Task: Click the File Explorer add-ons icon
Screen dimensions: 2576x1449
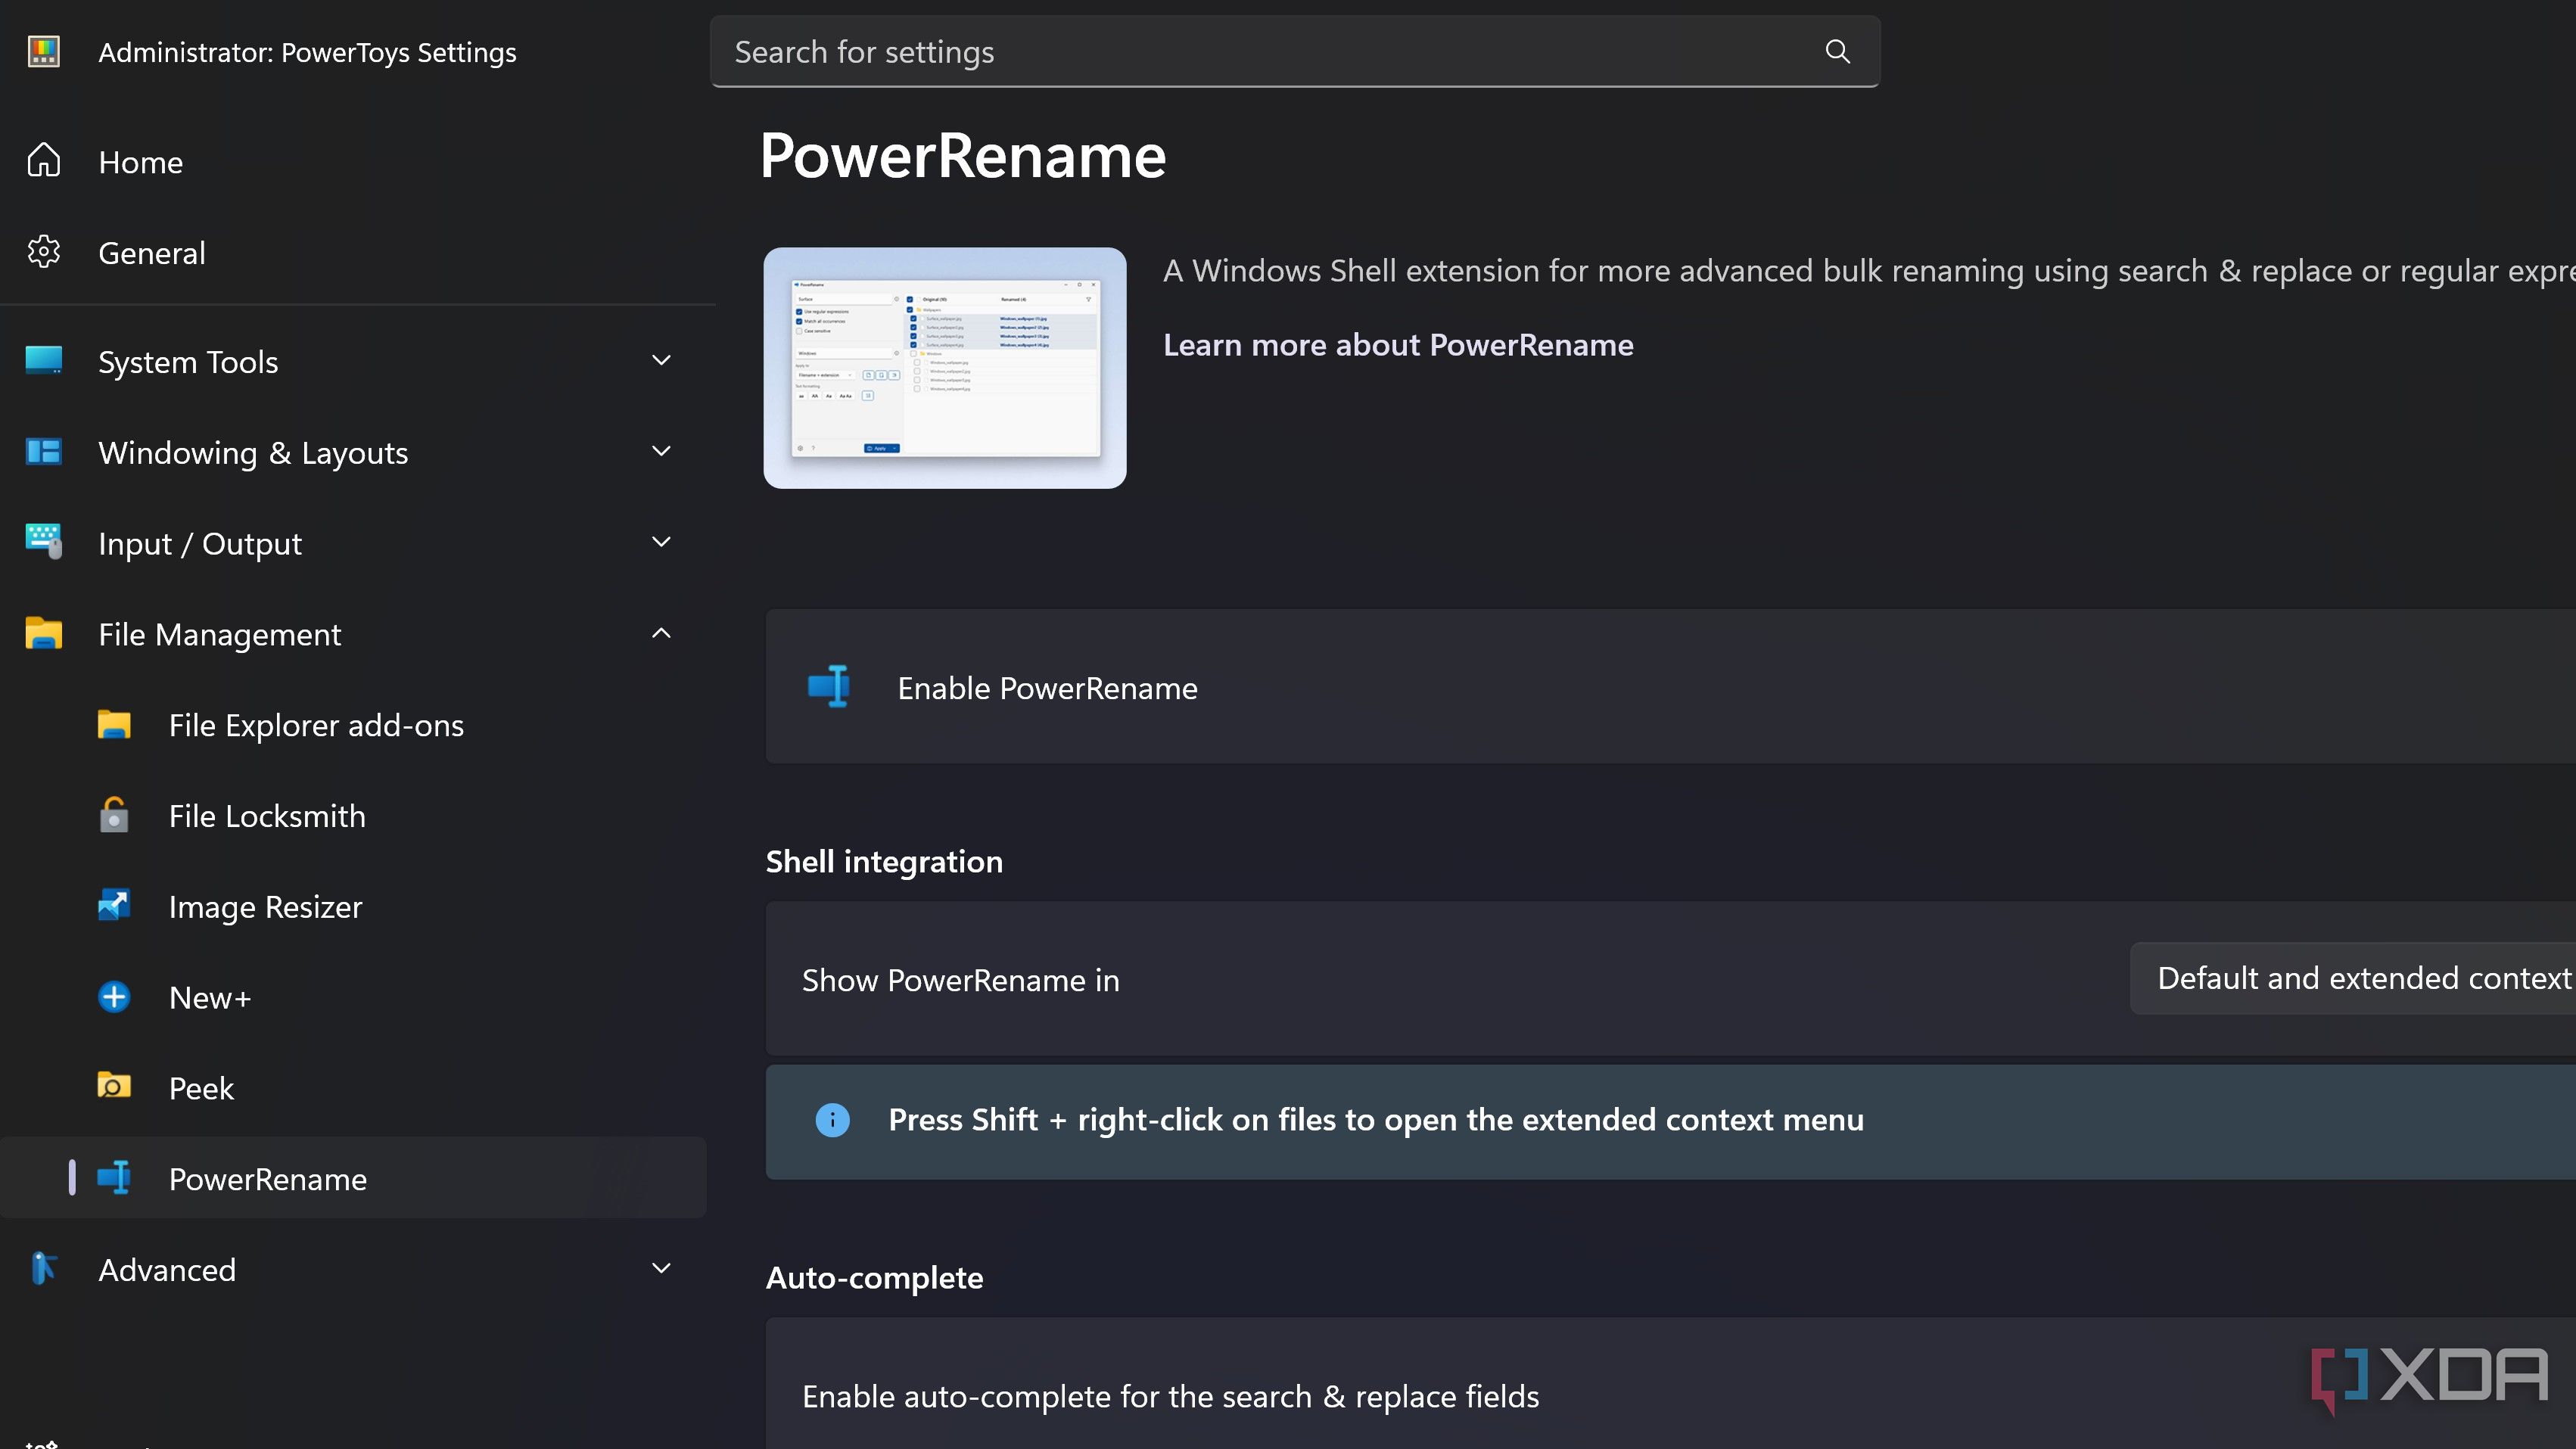Action: click(x=113, y=725)
